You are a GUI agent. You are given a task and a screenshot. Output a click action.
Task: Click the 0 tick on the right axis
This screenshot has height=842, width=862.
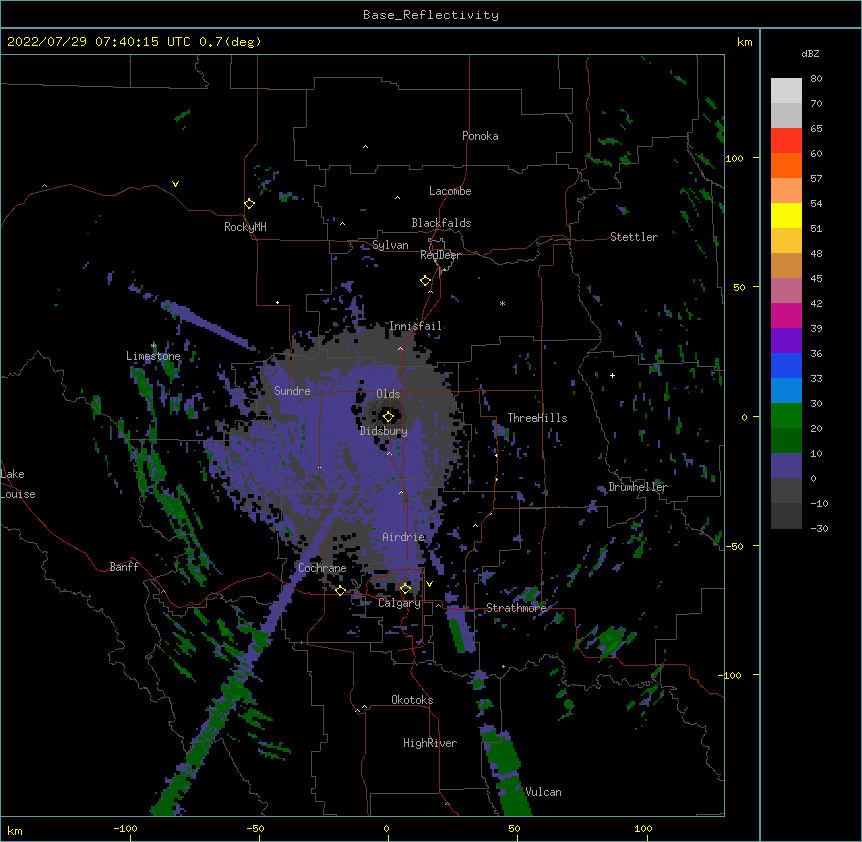click(x=744, y=417)
